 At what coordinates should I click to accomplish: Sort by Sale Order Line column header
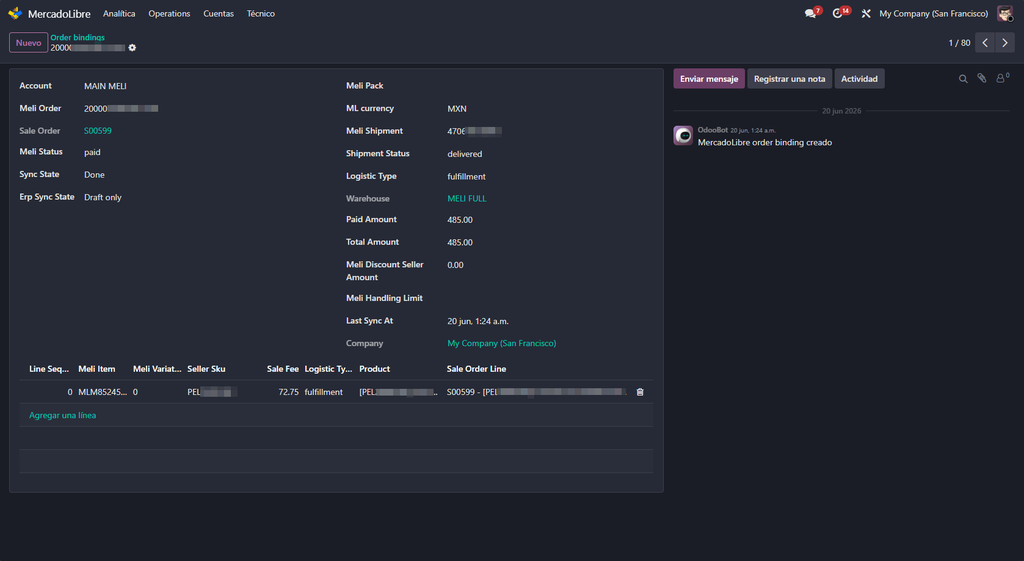[476, 369]
